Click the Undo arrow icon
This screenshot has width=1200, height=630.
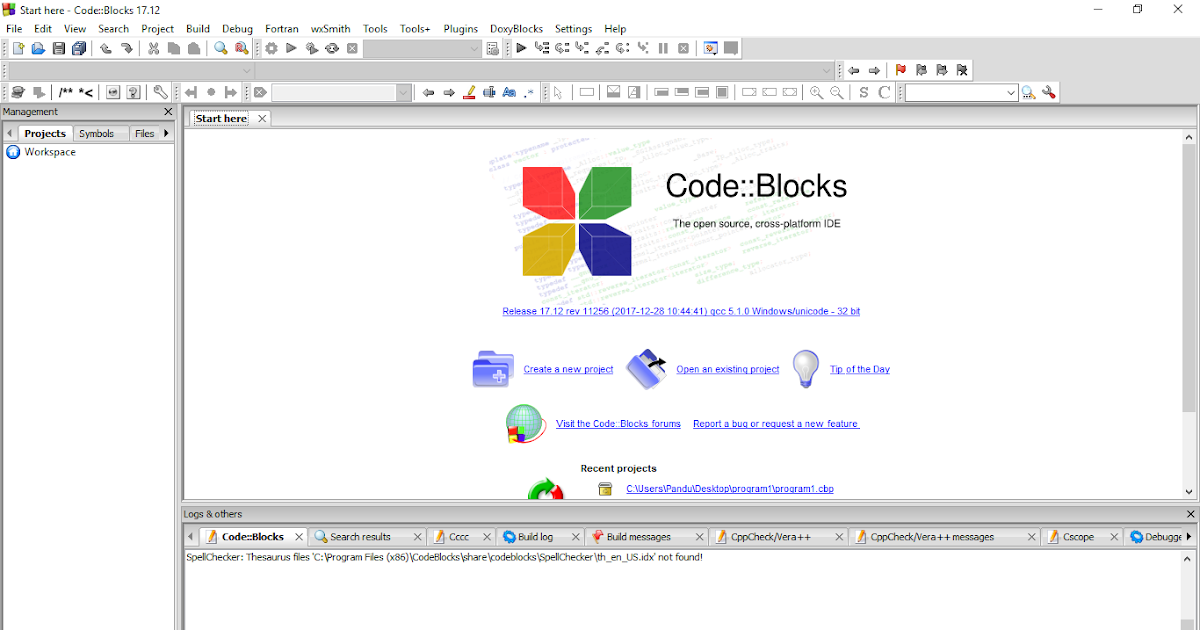tap(105, 48)
